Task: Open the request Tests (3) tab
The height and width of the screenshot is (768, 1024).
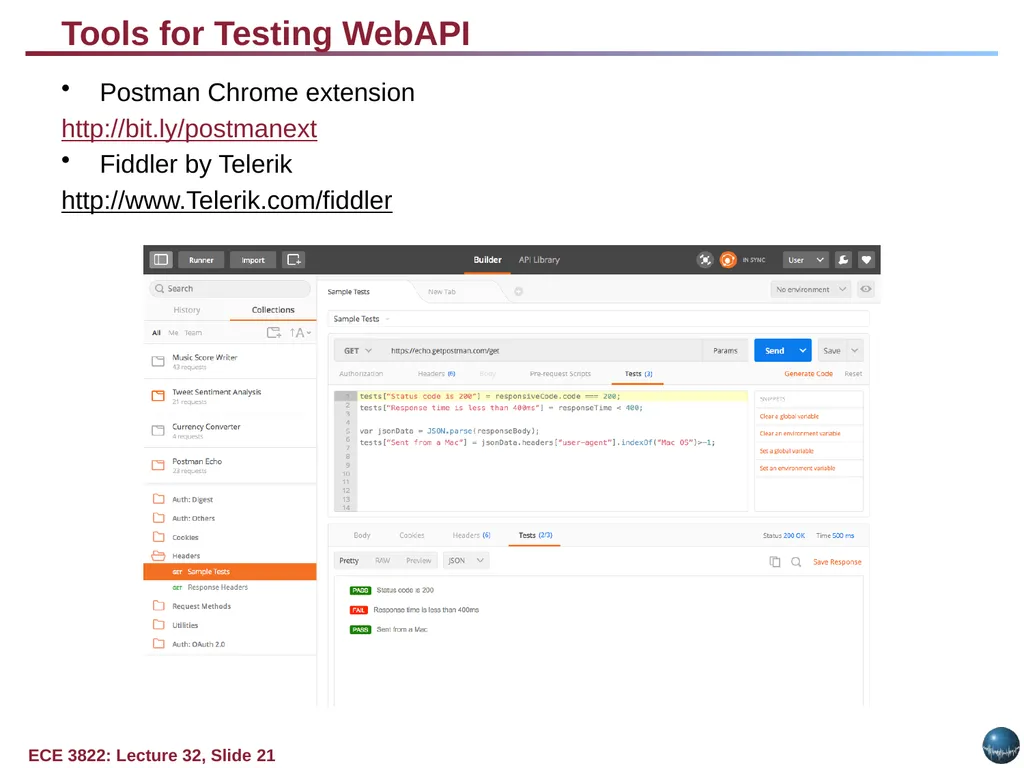Action: [638, 374]
